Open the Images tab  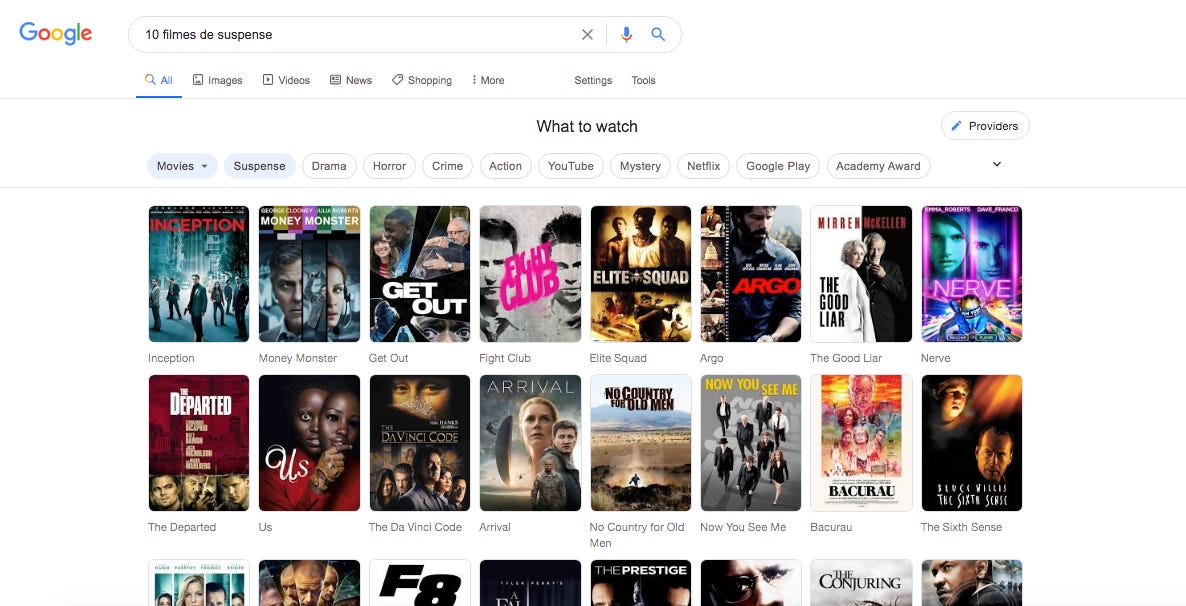(218, 80)
